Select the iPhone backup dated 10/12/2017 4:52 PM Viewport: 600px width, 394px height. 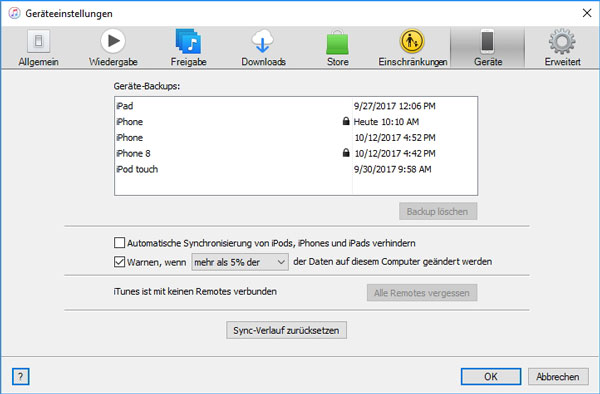(296, 137)
